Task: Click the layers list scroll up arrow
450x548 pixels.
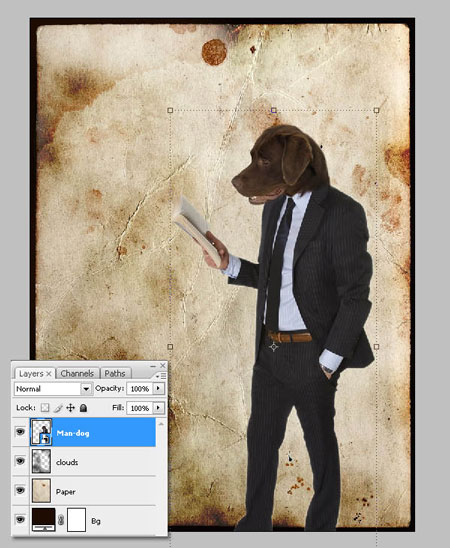Action: pos(161,424)
